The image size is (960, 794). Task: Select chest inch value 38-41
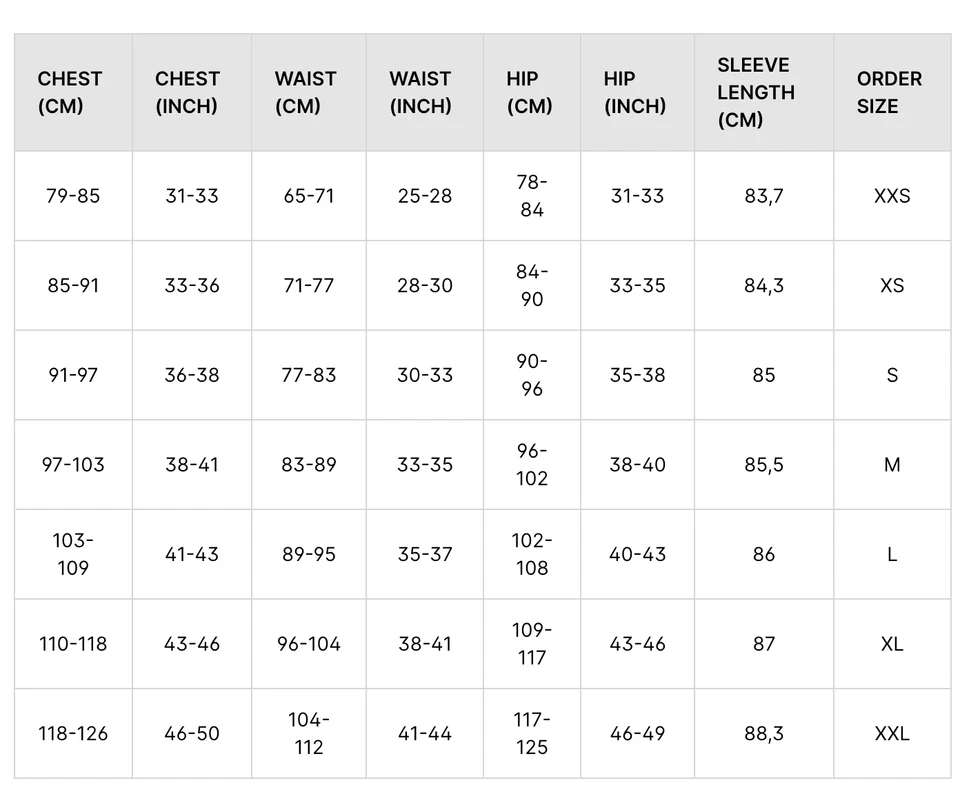[192, 465]
